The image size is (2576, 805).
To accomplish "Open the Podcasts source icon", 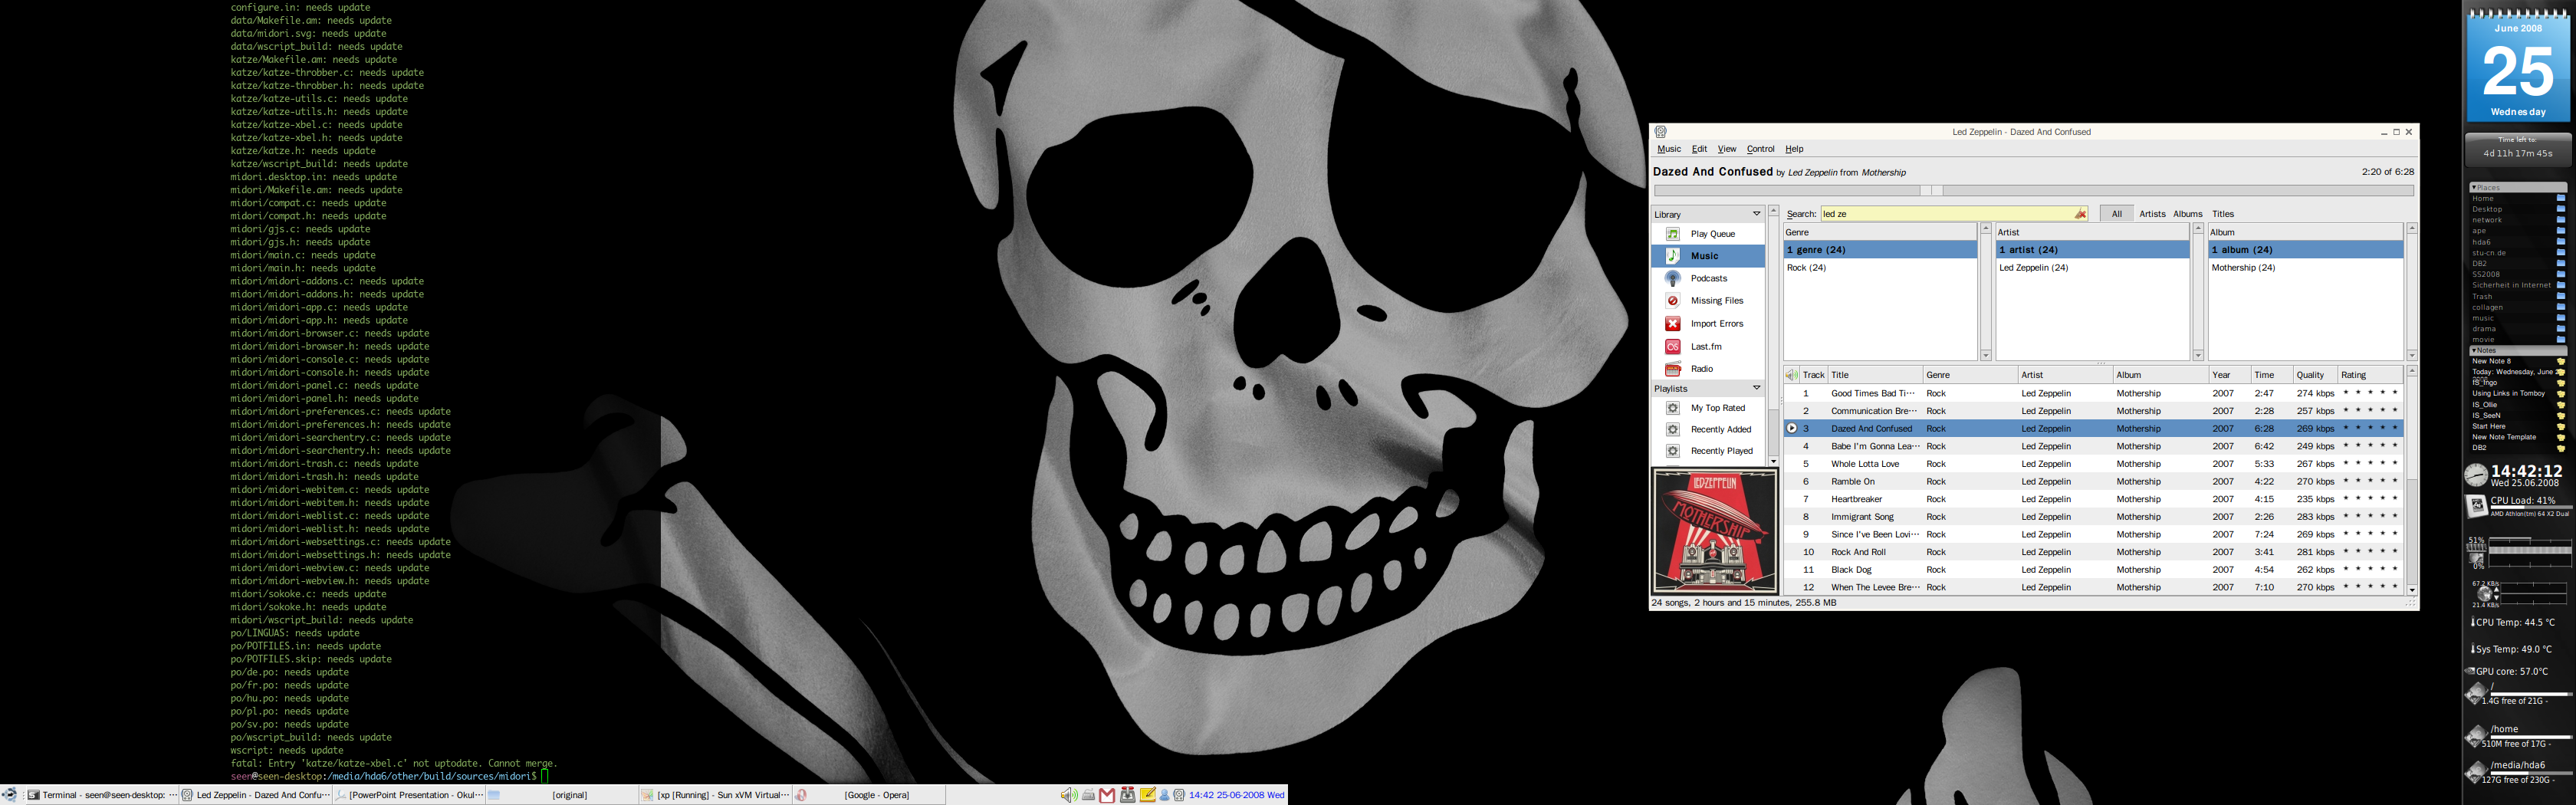I will (x=1672, y=278).
